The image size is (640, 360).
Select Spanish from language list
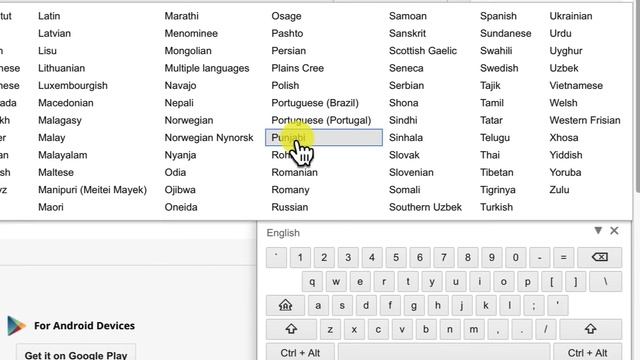point(498,16)
